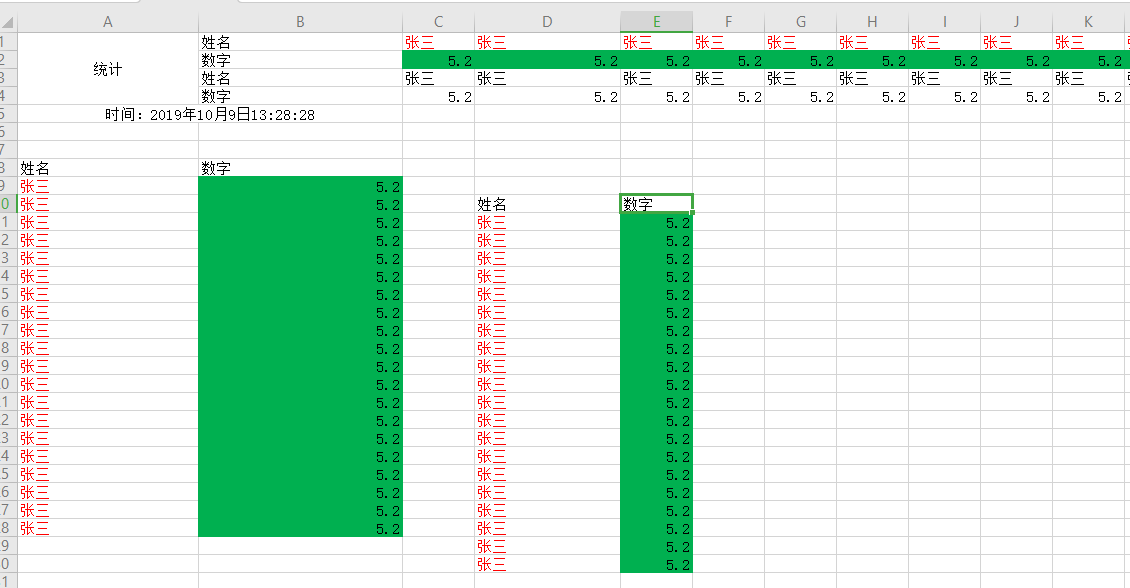This screenshot has width=1130, height=588.
Task: Select a row number header on the left
Action: tap(7, 186)
